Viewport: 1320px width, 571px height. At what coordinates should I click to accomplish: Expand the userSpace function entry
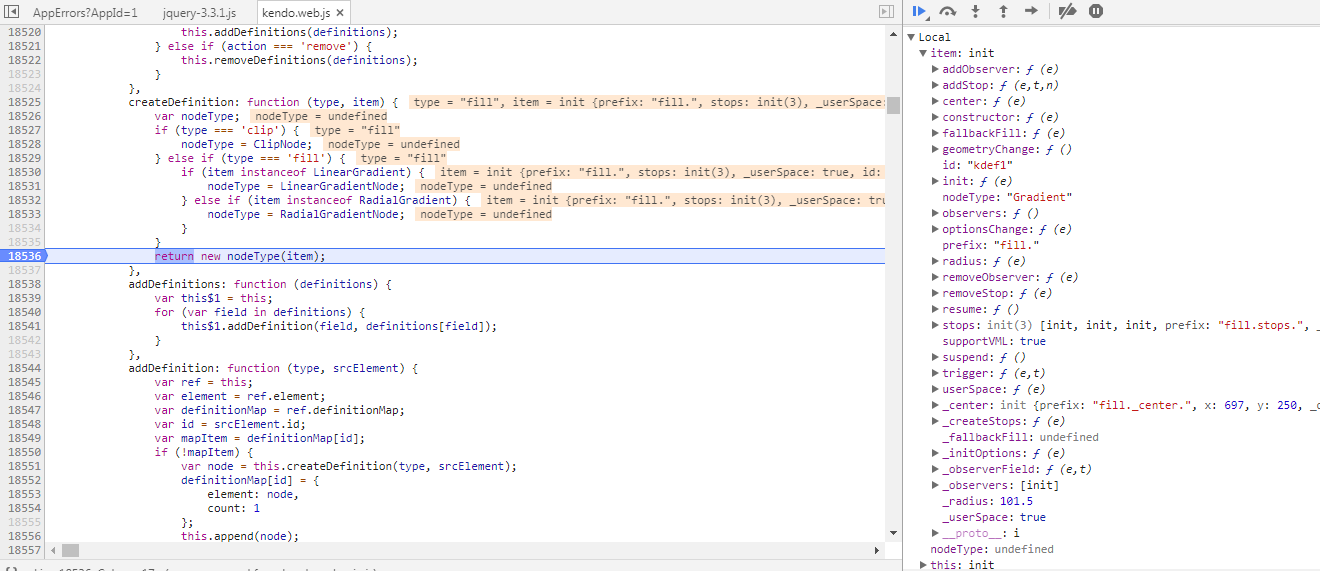(x=935, y=389)
